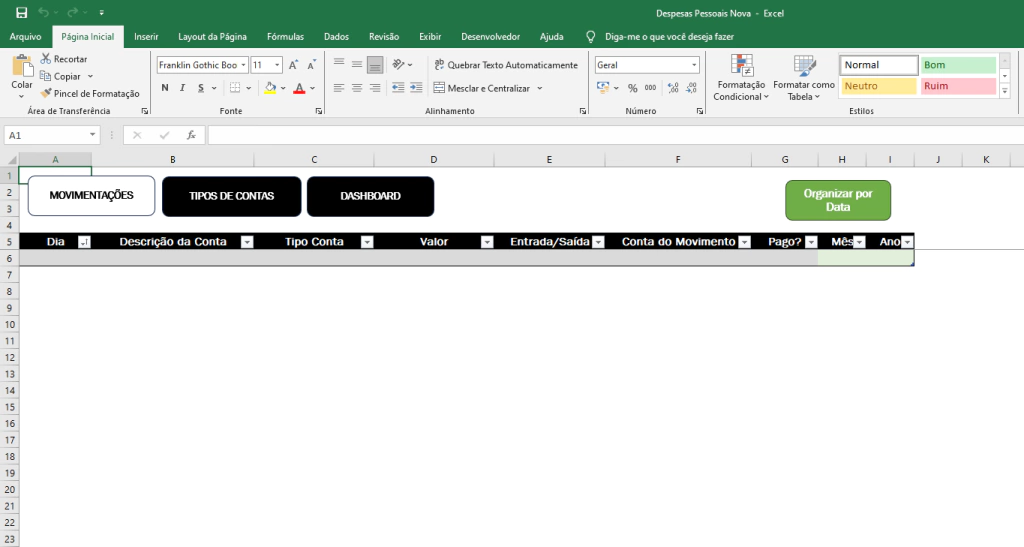The width and height of the screenshot is (1024, 547).
Task: Click the green Organizar por Data button
Action: click(x=837, y=200)
